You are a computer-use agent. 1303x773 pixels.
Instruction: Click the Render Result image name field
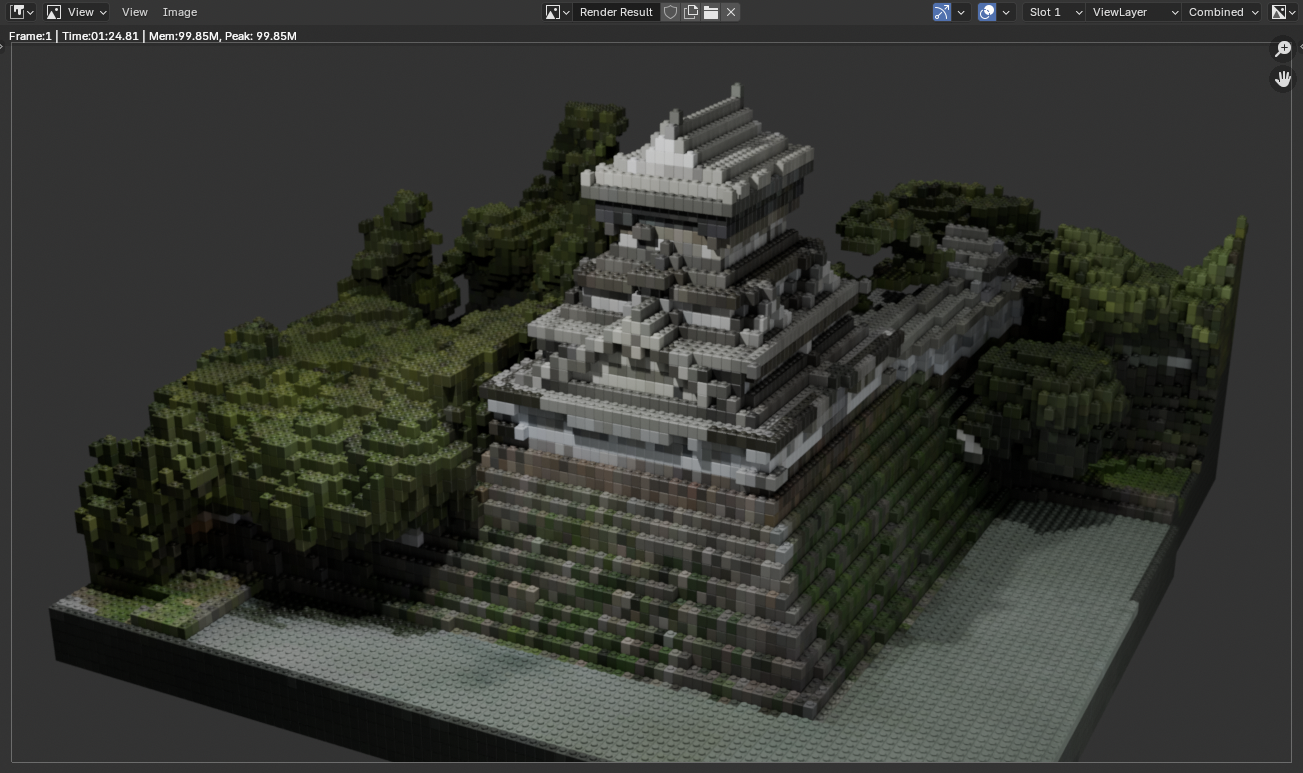[616, 12]
